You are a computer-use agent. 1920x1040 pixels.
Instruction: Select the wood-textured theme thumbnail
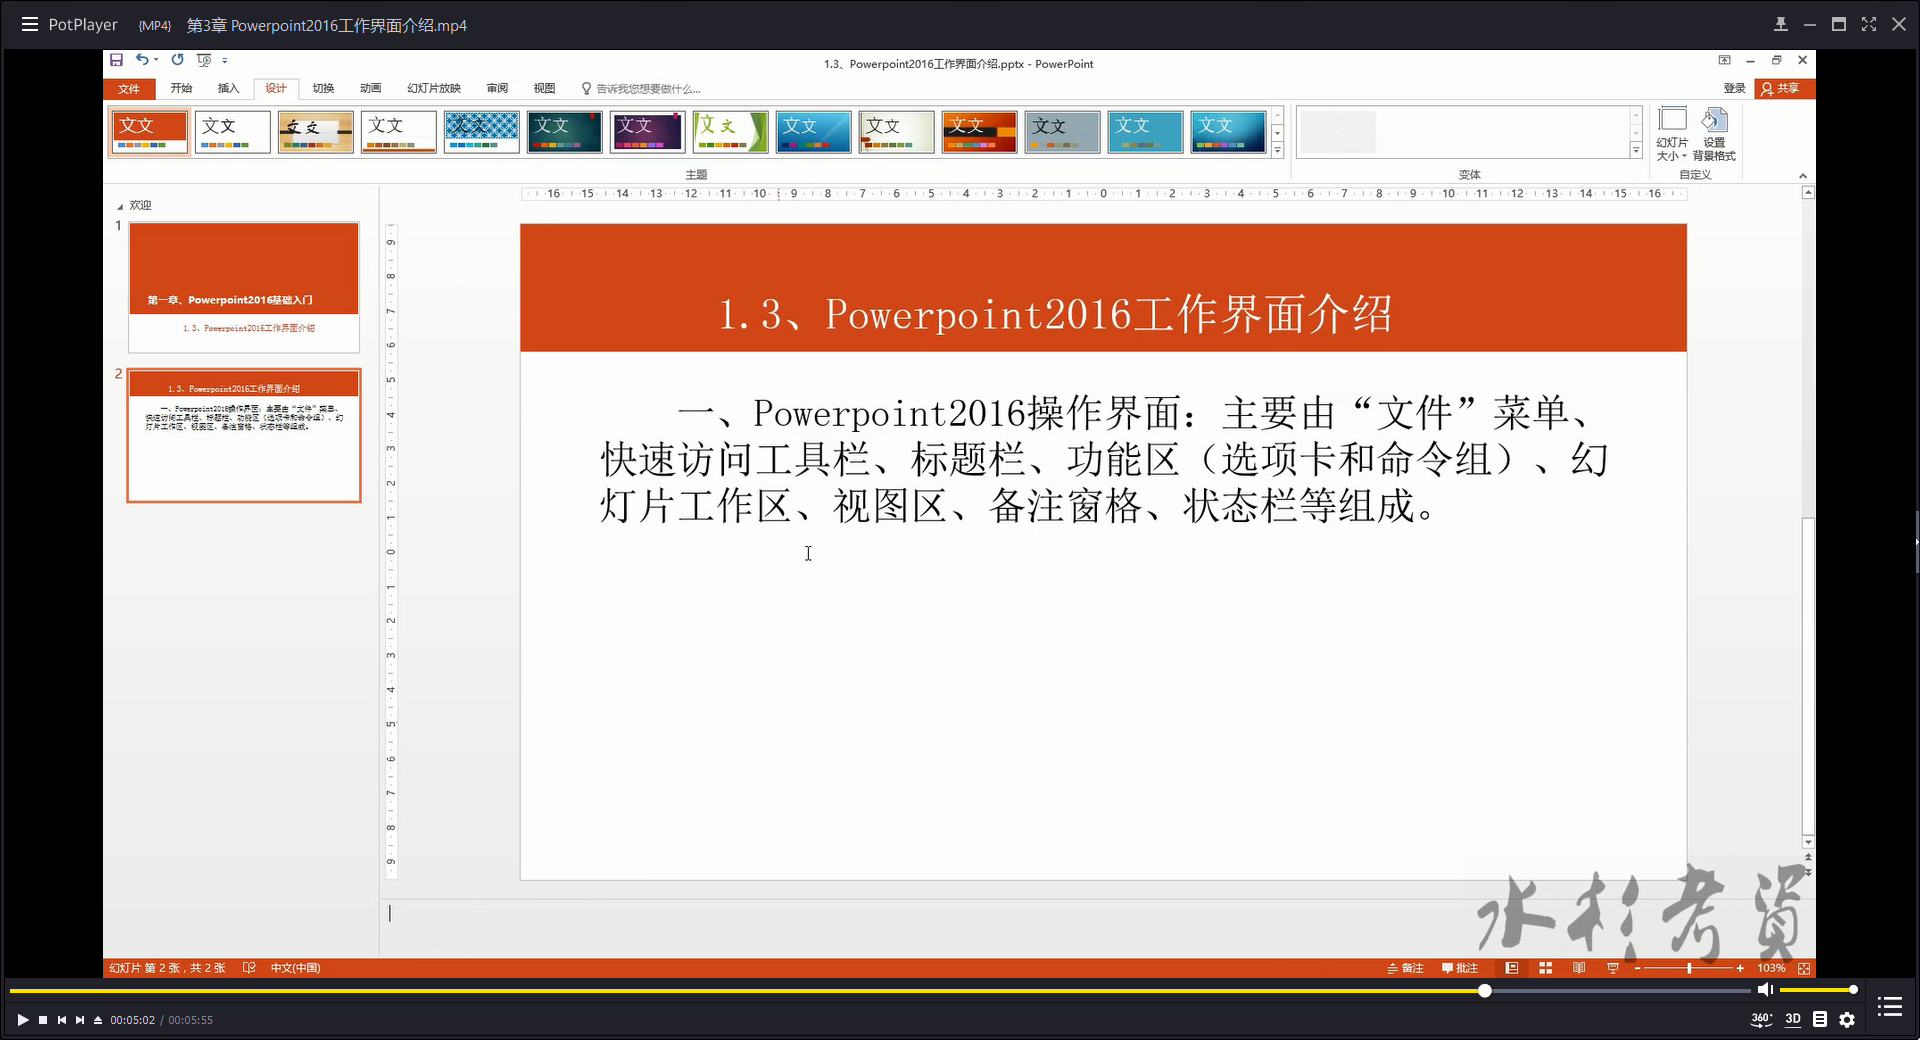click(x=315, y=132)
